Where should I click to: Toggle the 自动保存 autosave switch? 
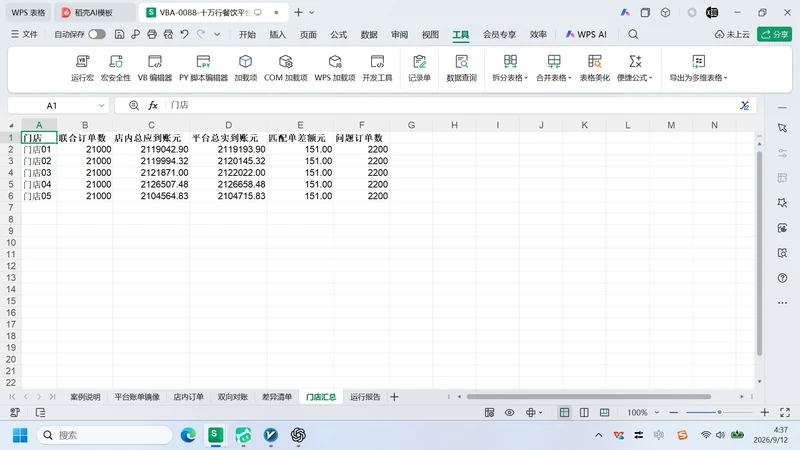[97, 34]
